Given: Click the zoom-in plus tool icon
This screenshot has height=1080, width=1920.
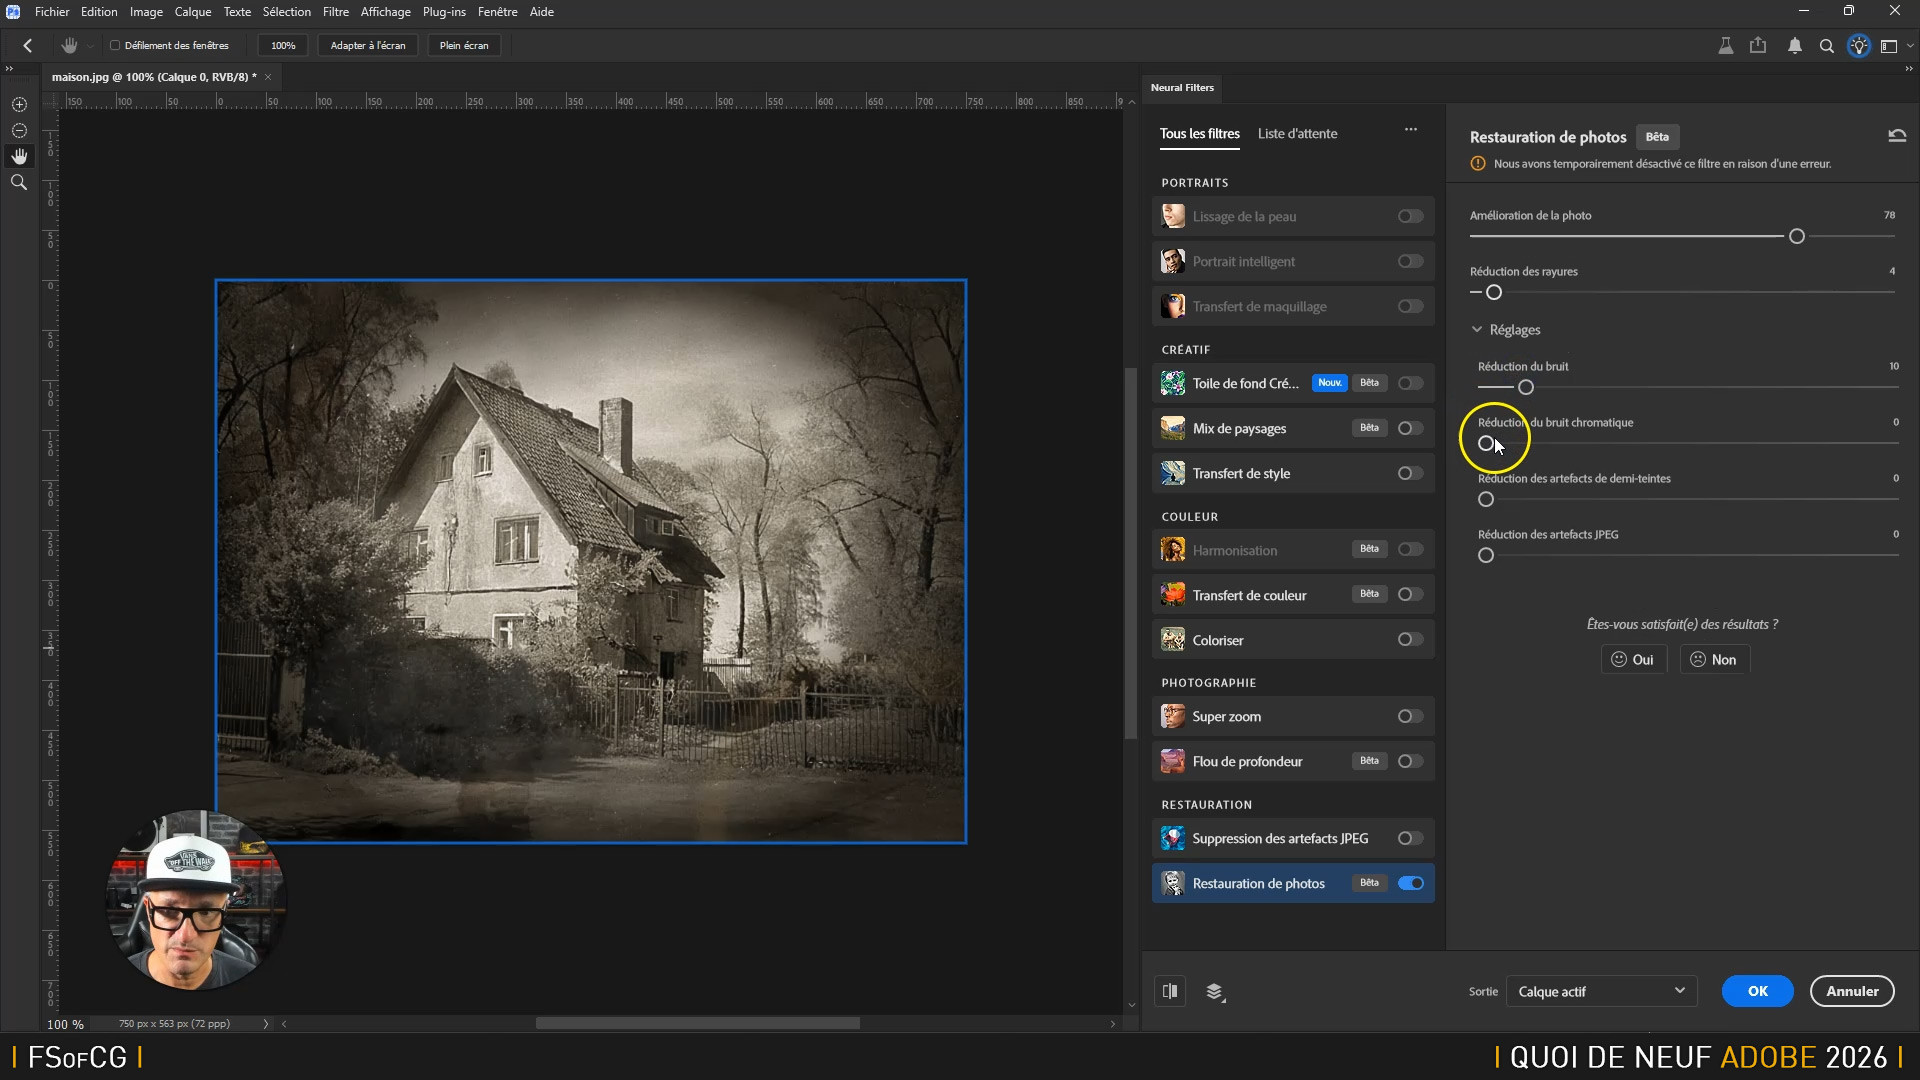Looking at the screenshot, I should pyautogui.click(x=19, y=104).
